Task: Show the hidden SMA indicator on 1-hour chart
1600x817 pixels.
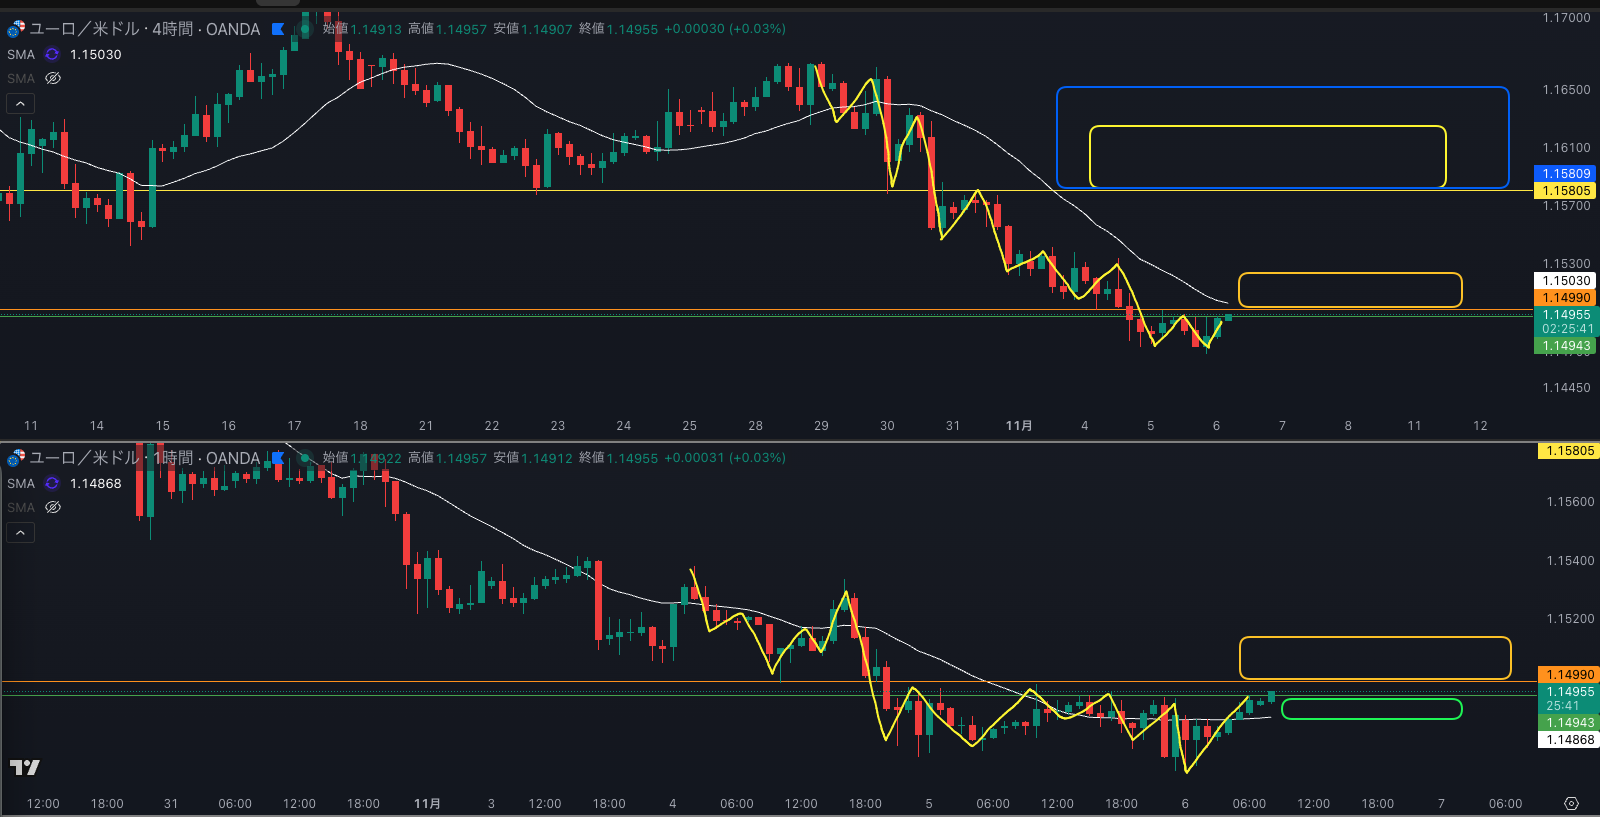Action: click(53, 507)
